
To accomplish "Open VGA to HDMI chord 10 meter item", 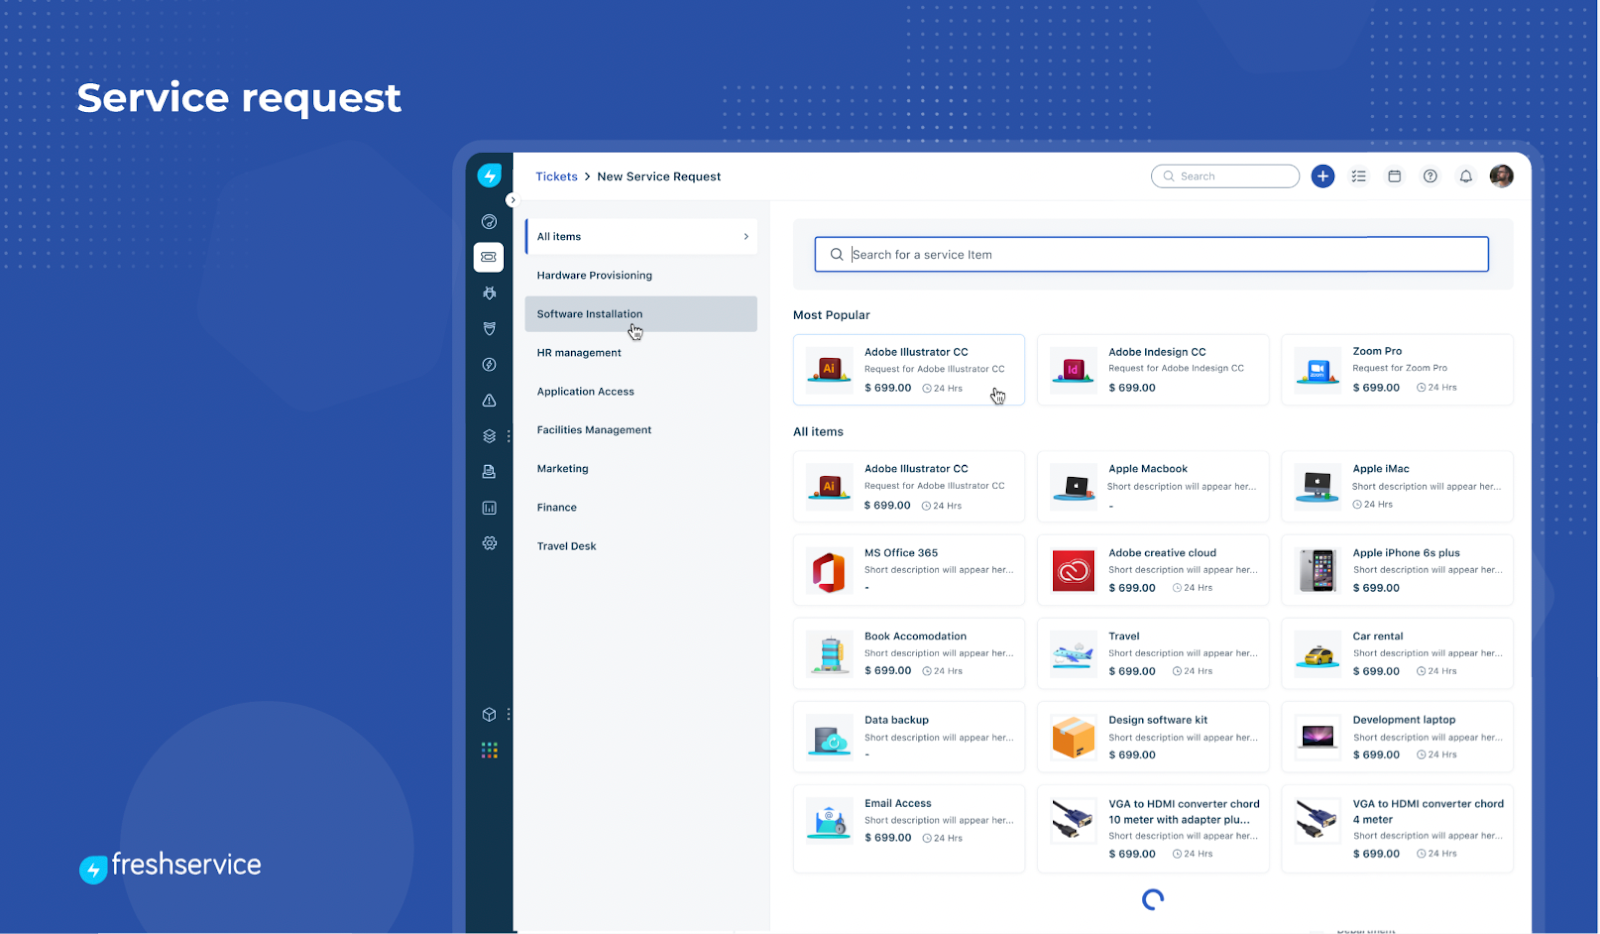I will tap(1153, 829).
